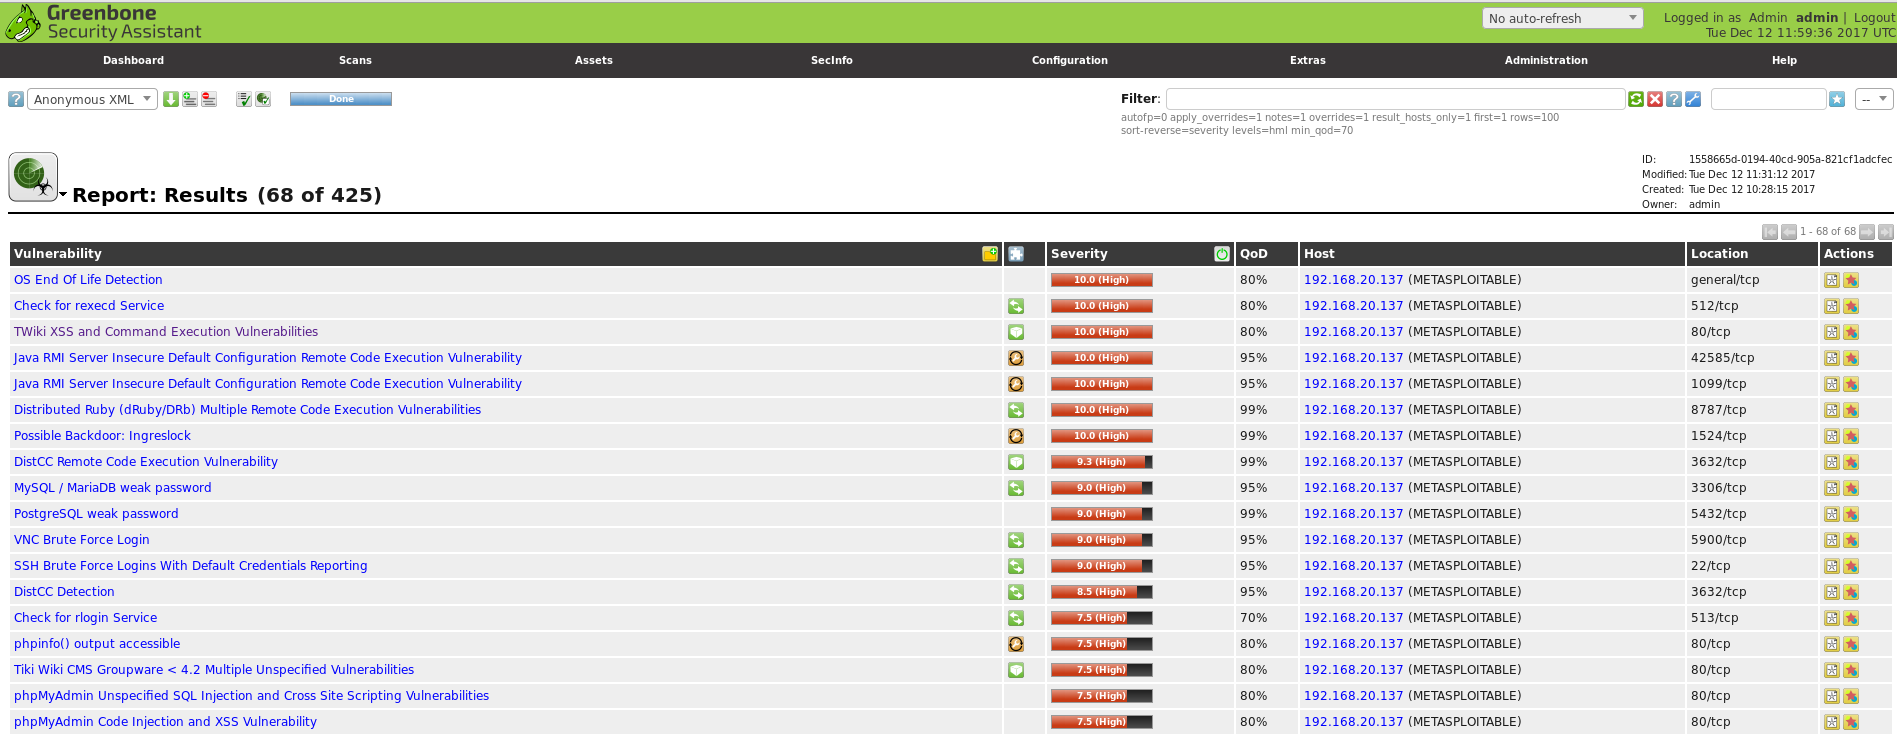The image size is (1897, 736).
Task: Open the Scans menu
Action: [355, 60]
